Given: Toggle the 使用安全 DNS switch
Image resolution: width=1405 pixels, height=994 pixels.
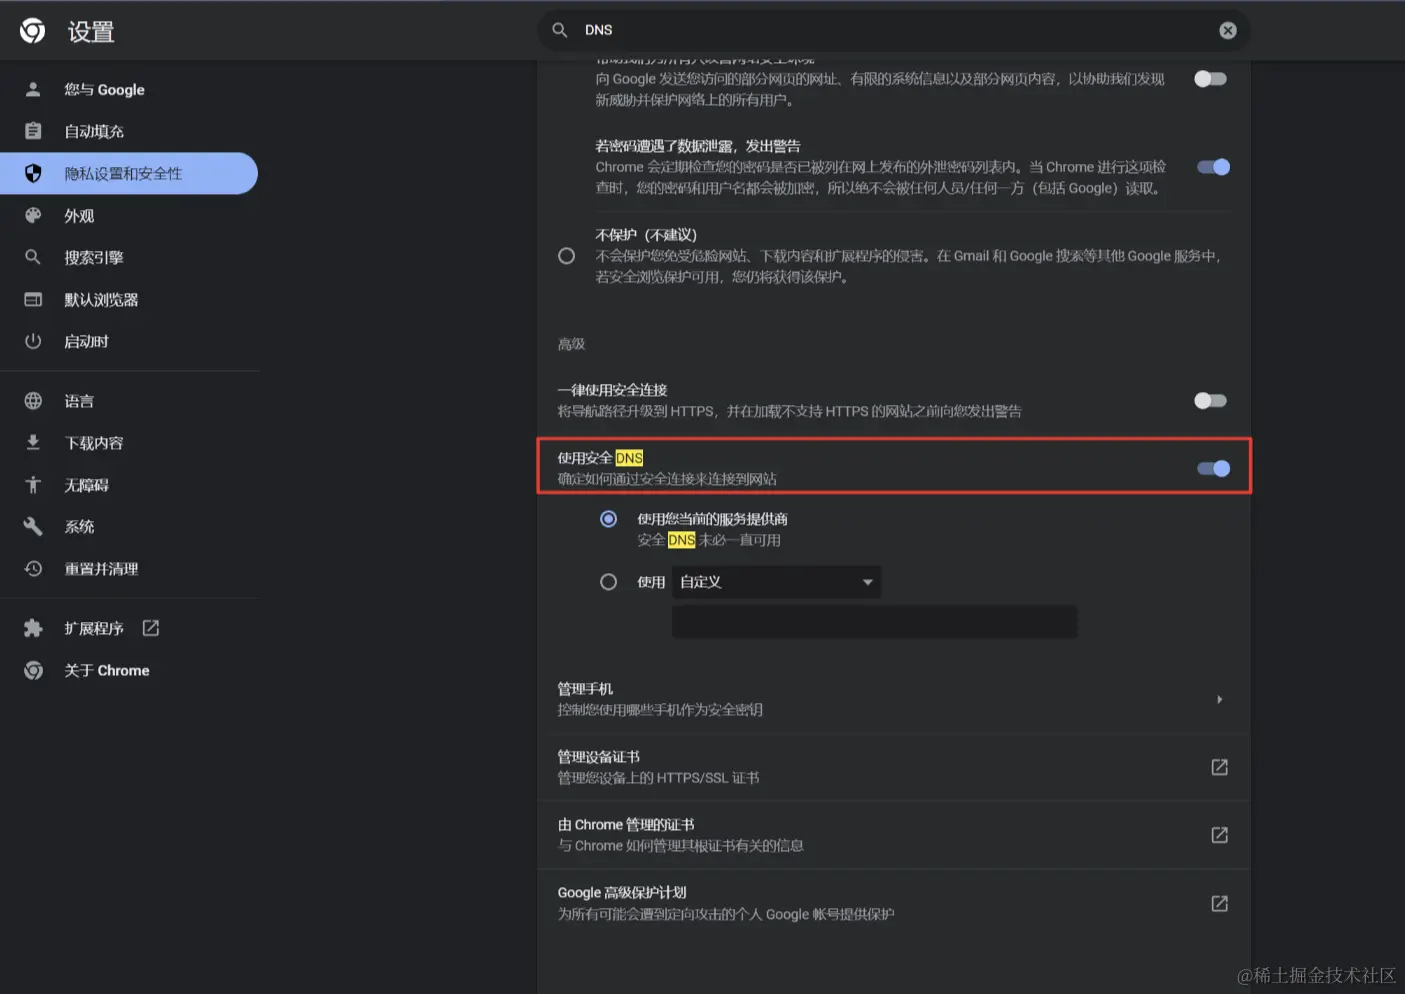Looking at the screenshot, I should coord(1213,468).
